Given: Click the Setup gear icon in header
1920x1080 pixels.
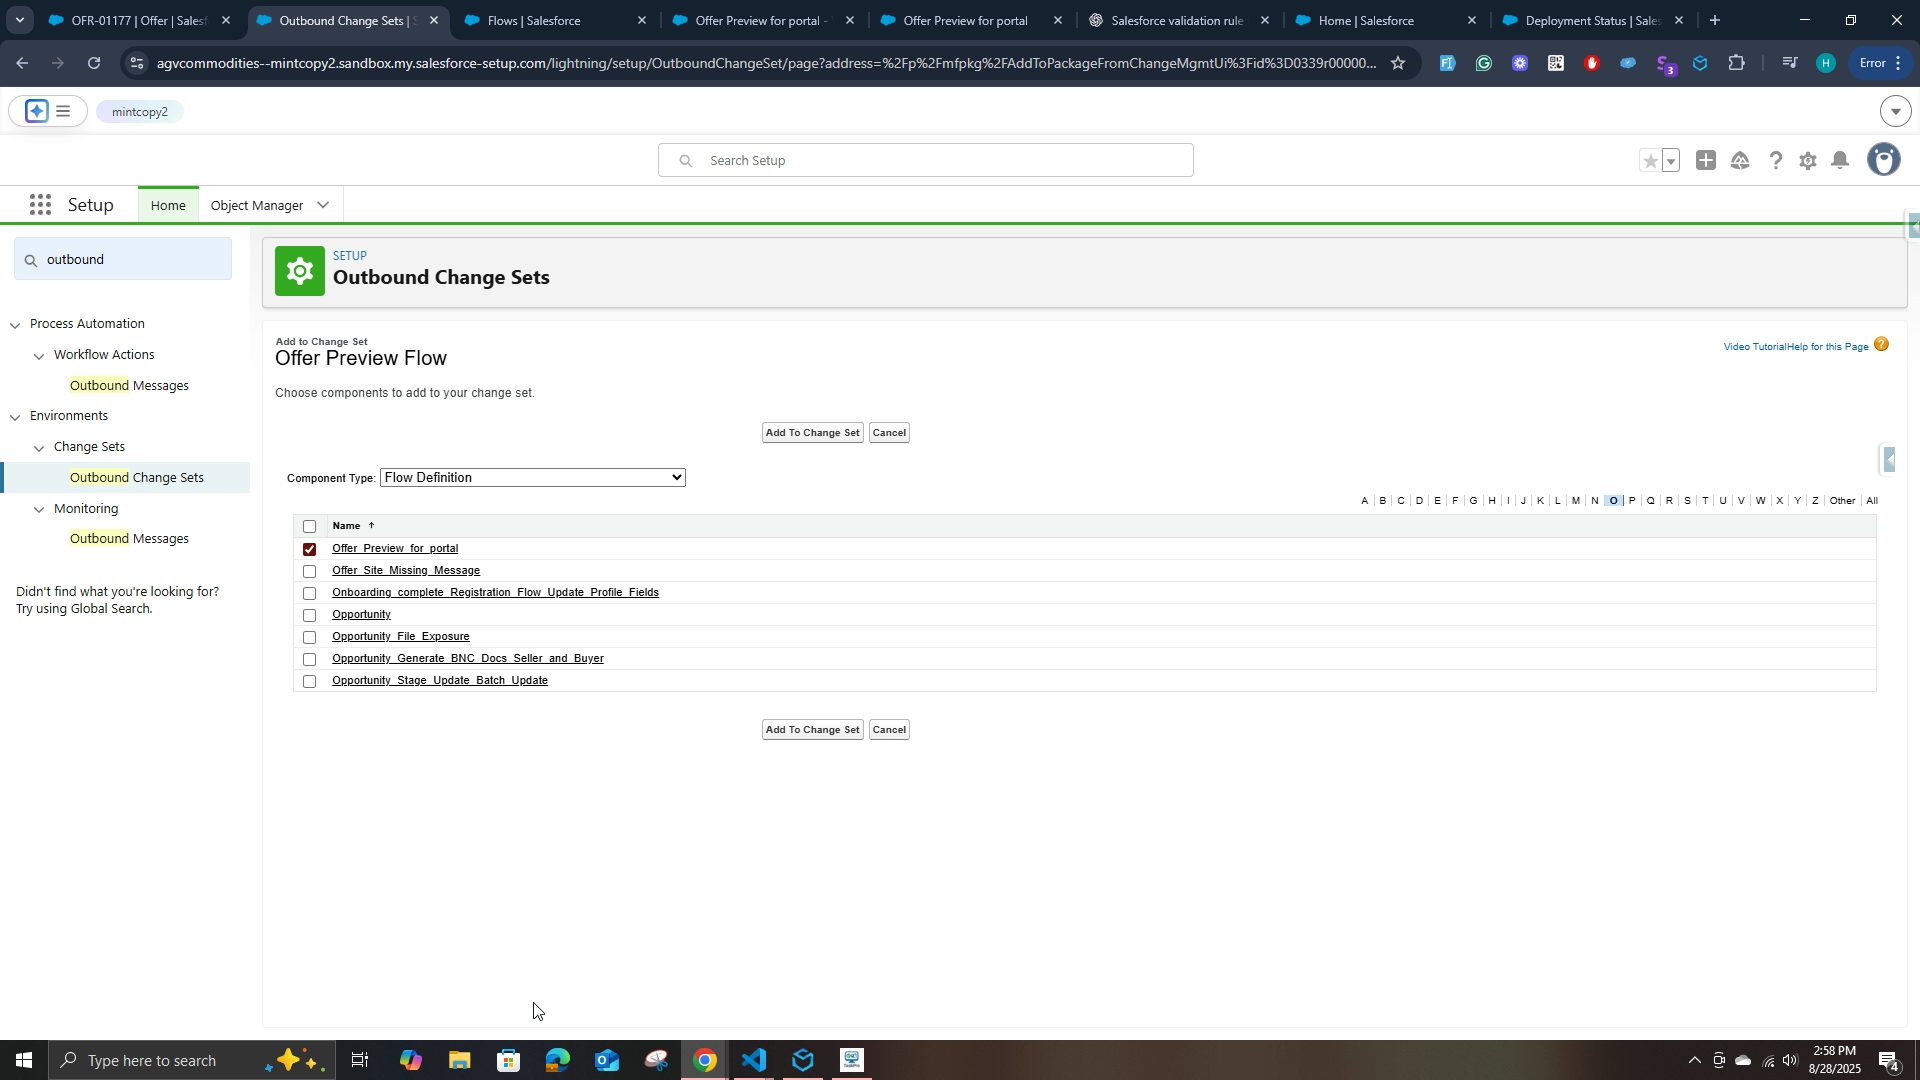Looking at the screenshot, I should pyautogui.click(x=1807, y=161).
